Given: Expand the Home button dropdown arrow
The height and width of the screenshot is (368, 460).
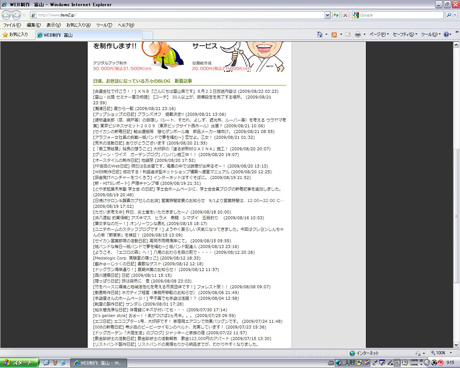Looking at the screenshot, I should click(x=326, y=34).
